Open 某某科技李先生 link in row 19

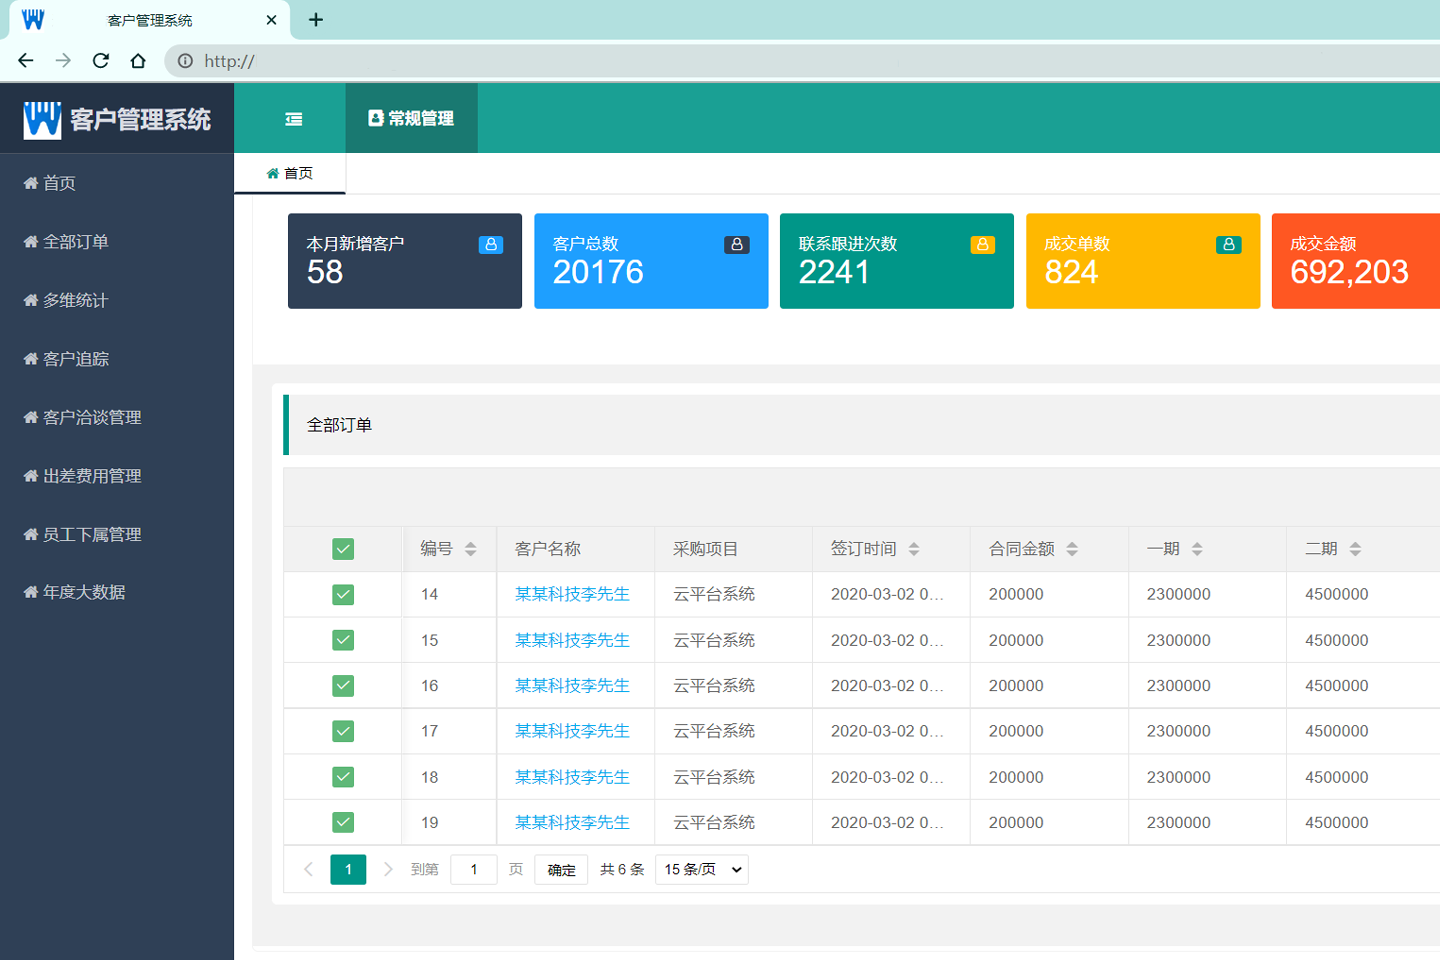tap(572, 823)
